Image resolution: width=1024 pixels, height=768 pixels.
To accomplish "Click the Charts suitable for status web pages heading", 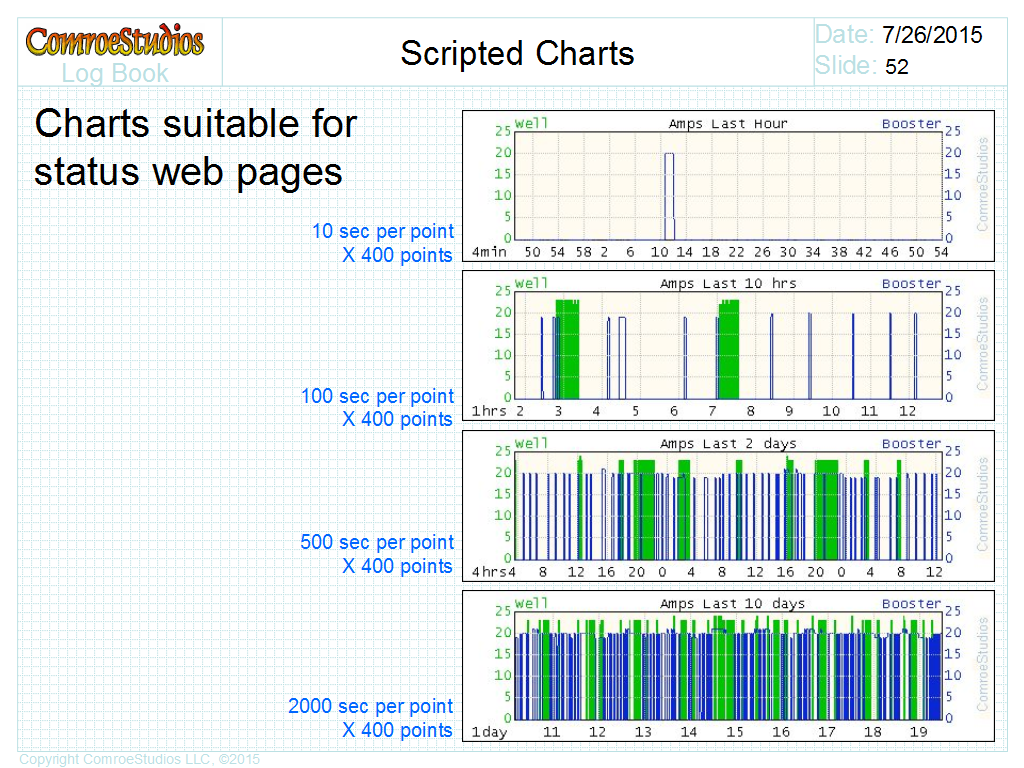I will click(x=195, y=148).
